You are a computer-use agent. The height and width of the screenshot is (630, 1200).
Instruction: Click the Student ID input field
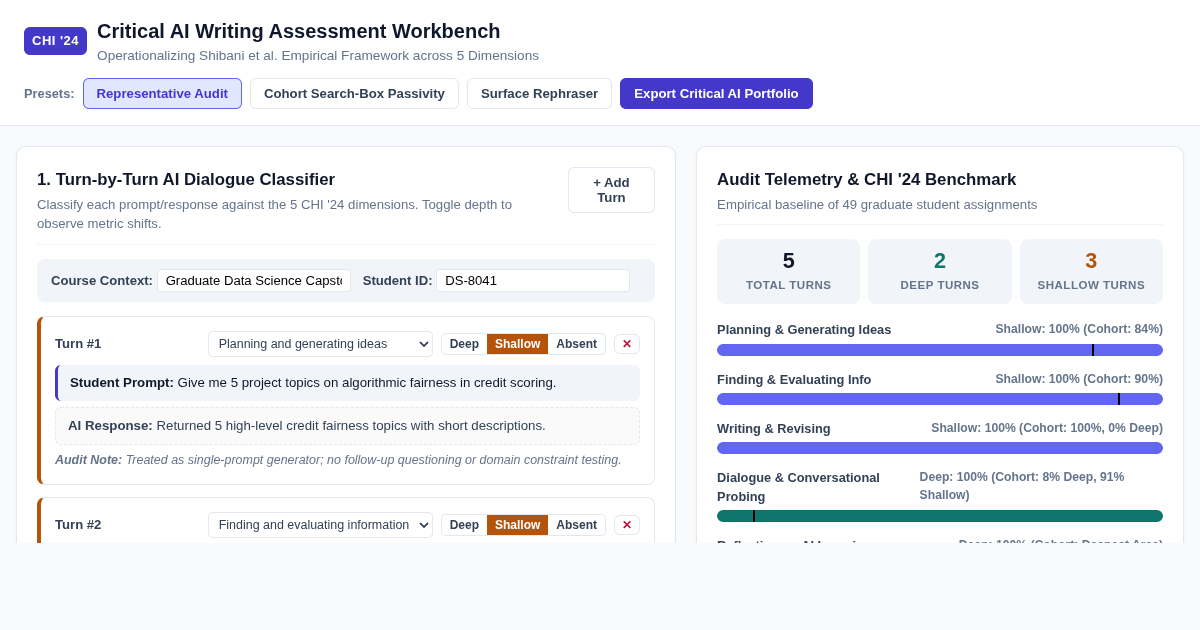click(533, 280)
